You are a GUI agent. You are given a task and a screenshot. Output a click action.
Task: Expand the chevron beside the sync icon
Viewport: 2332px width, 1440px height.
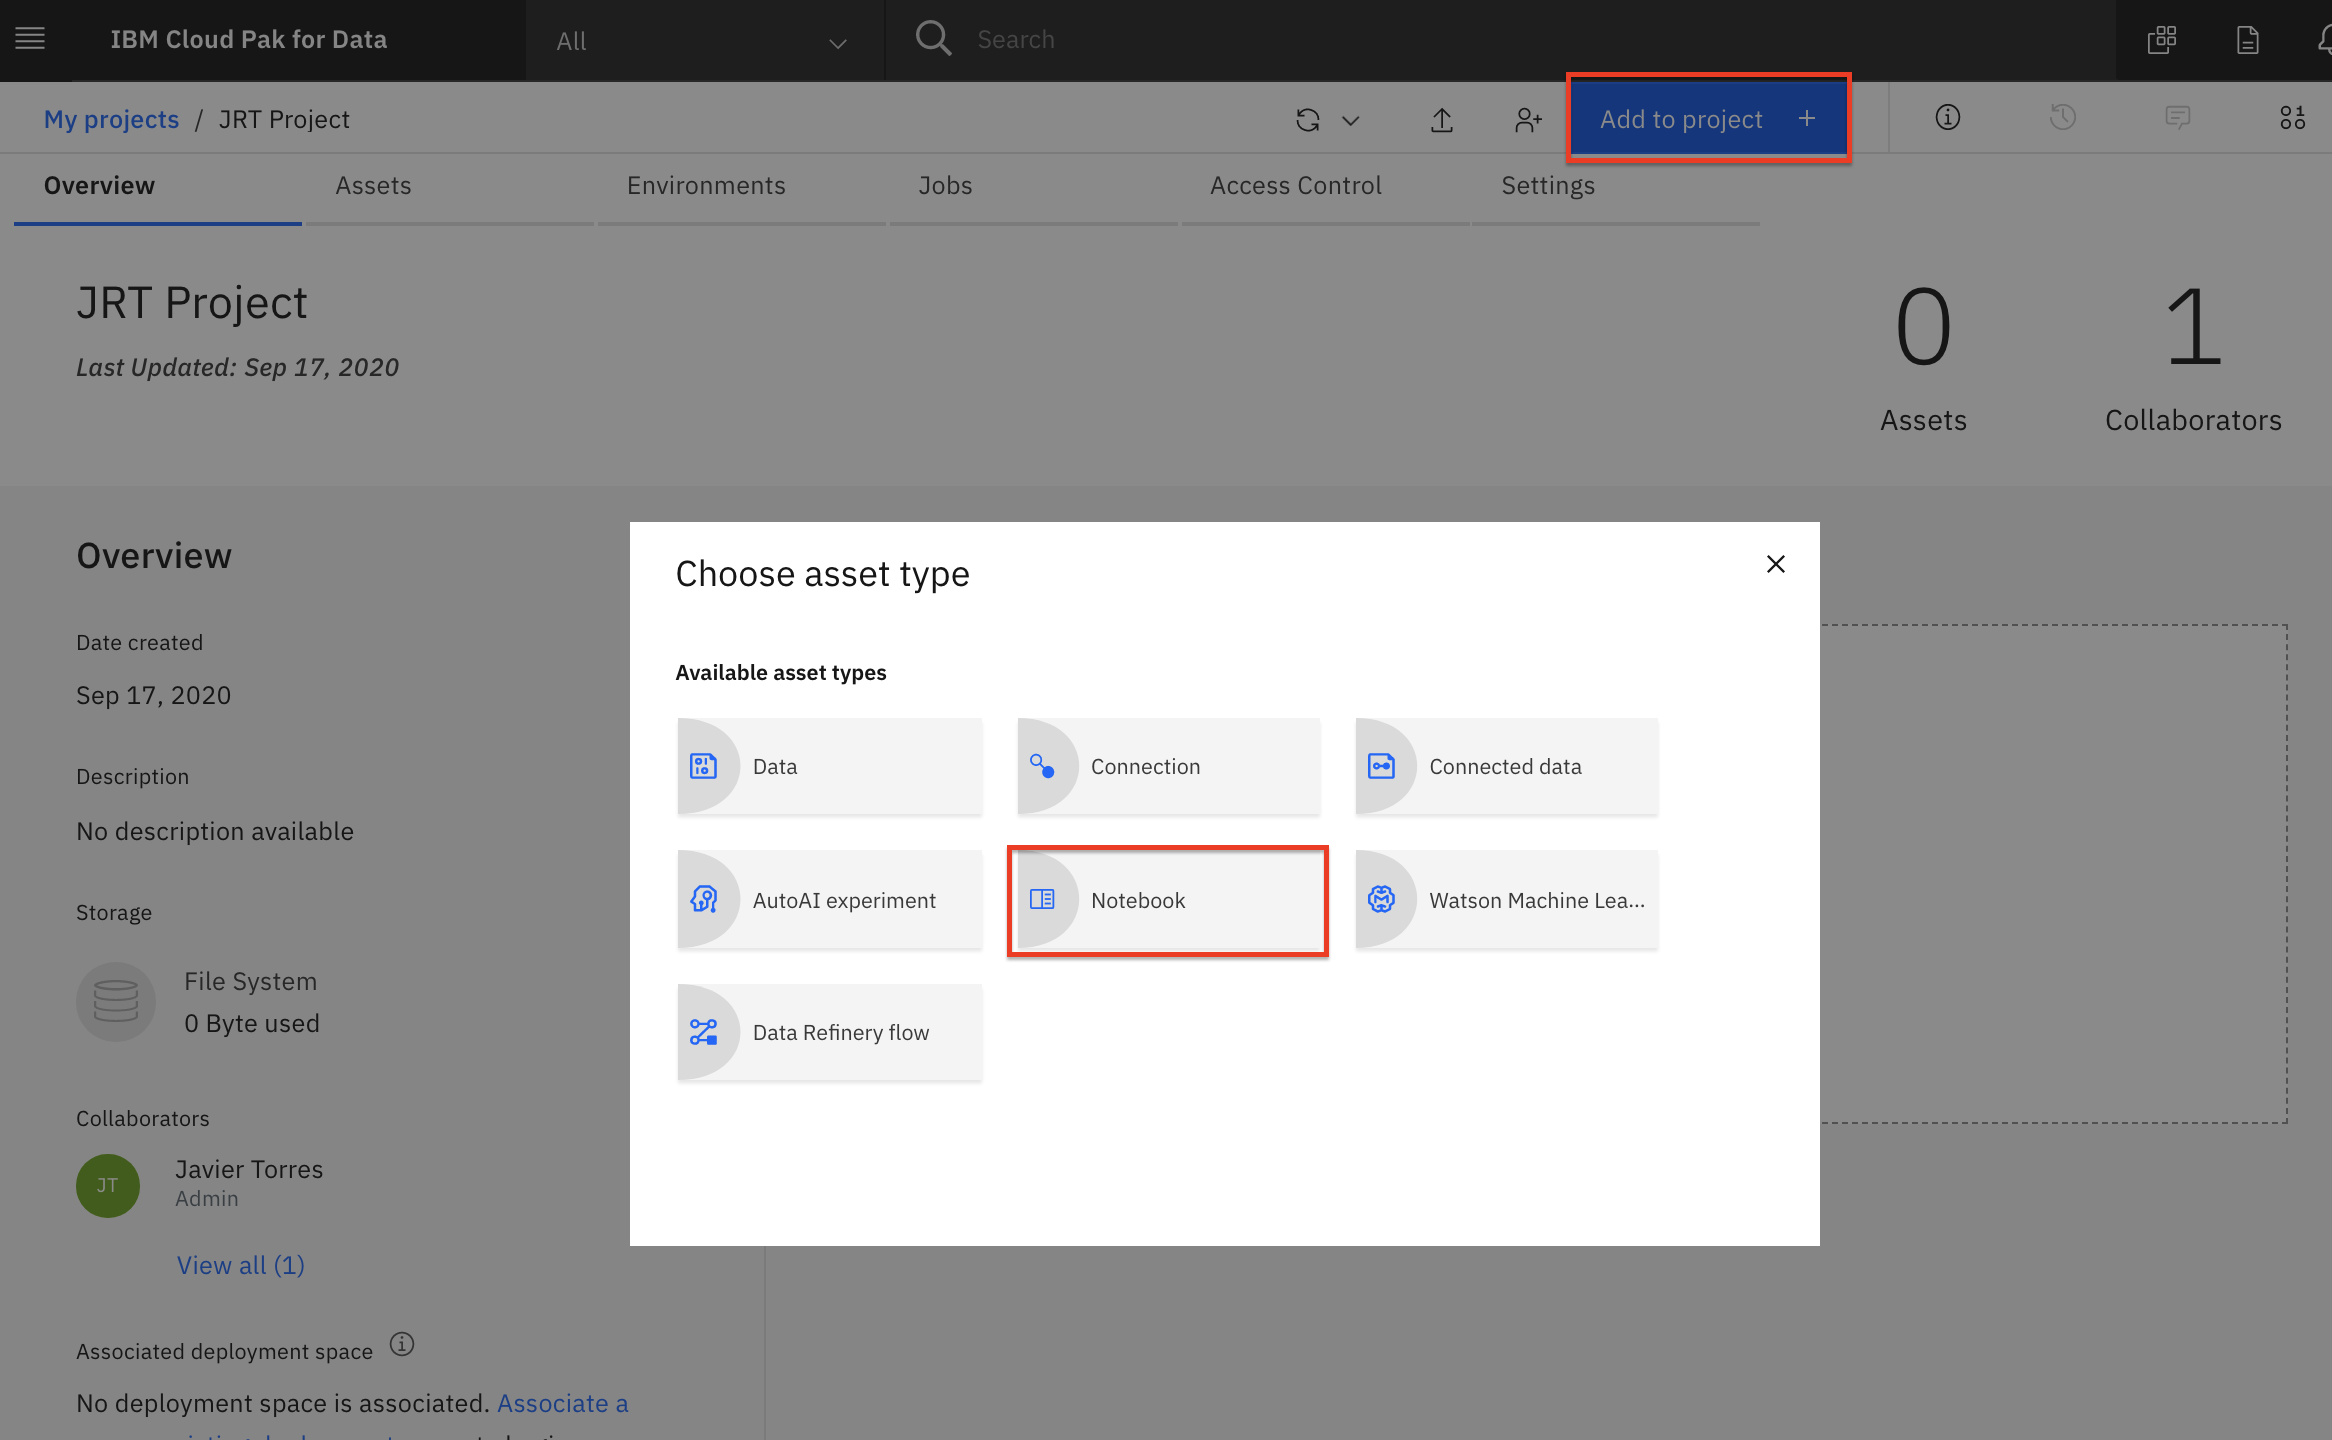coord(1350,121)
